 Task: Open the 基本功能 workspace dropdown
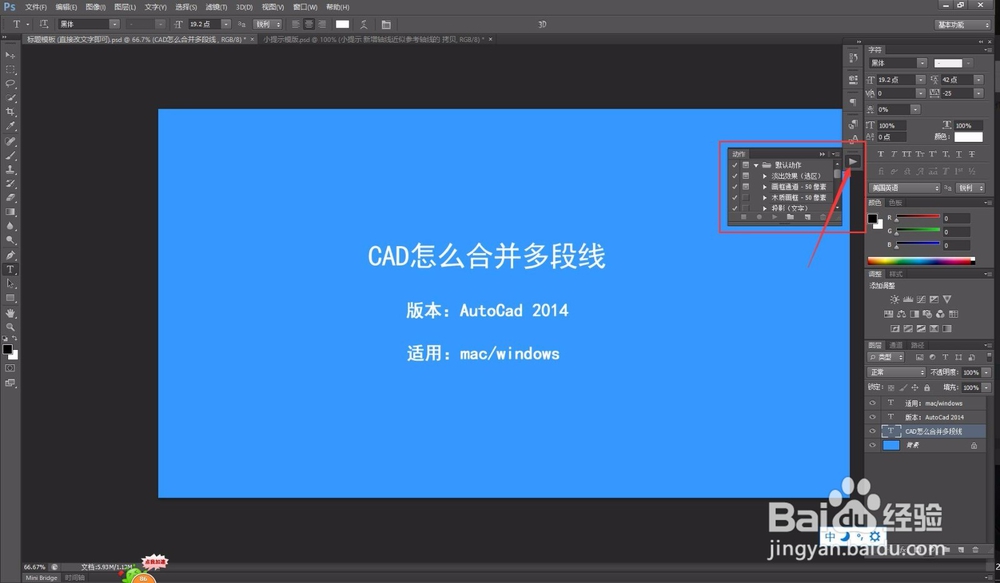tap(962, 24)
